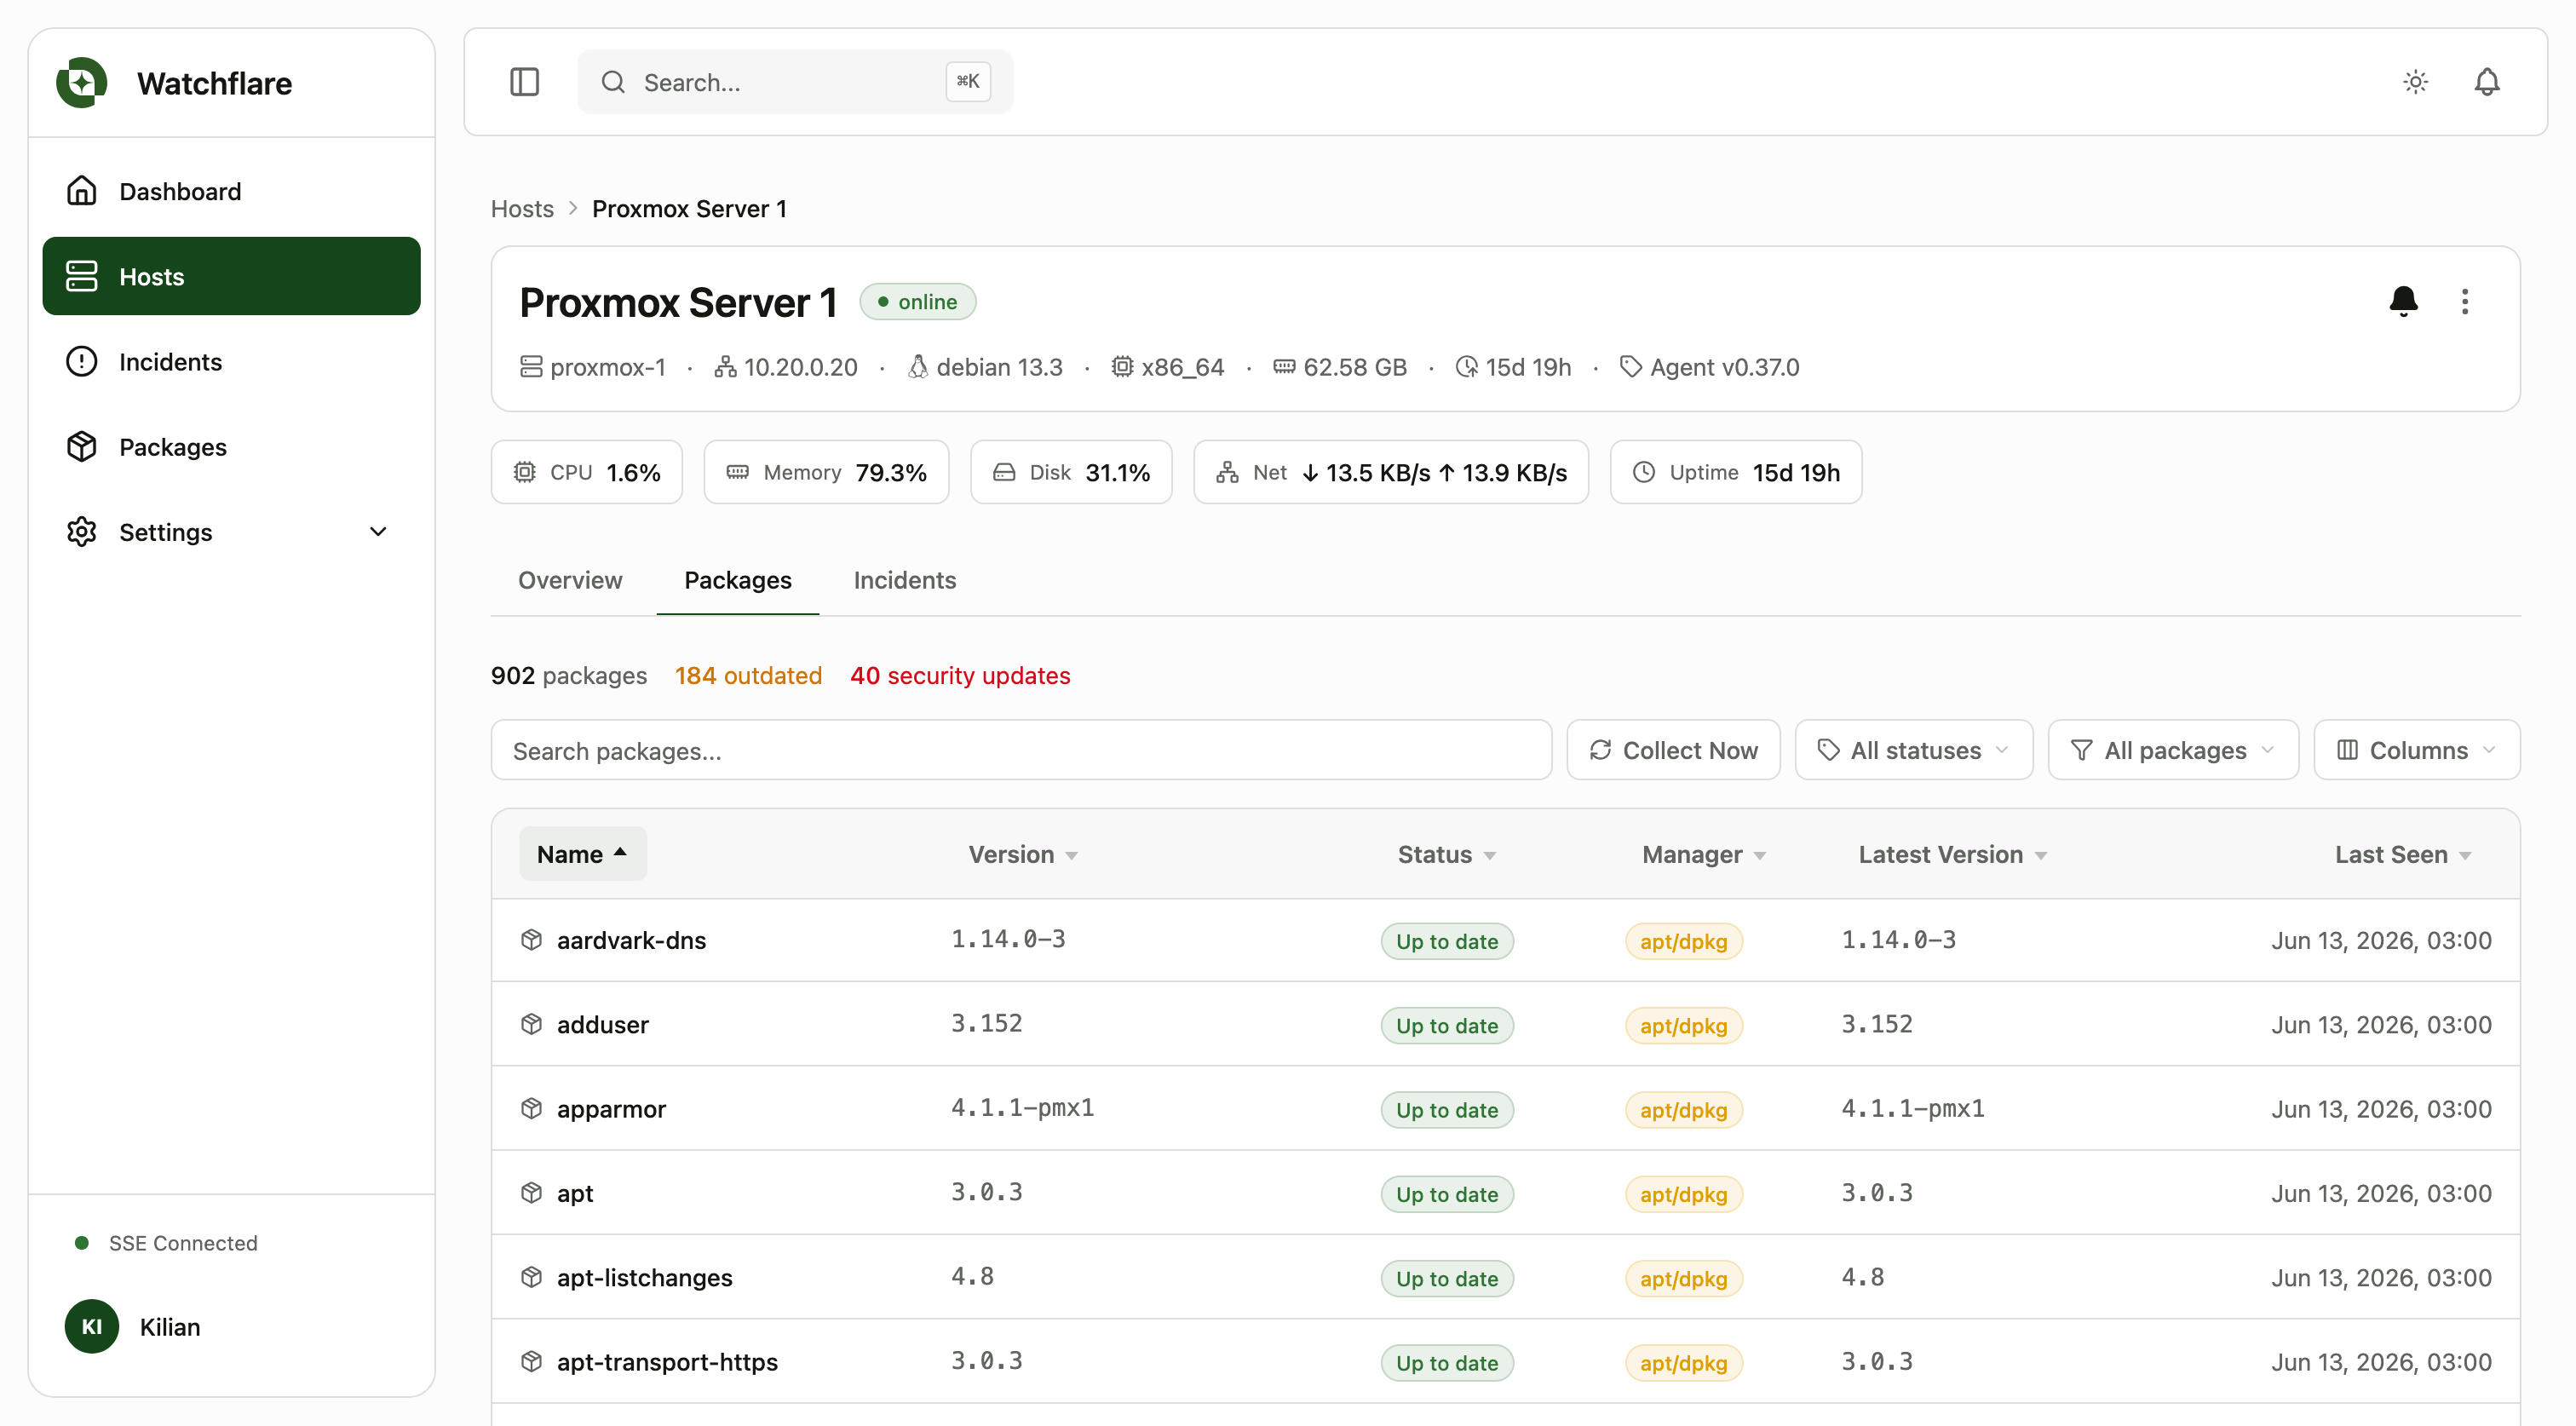This screenshot has height=1426, width=2576.
Task: Open the Status column sort menu
Action: (1446, 854)
